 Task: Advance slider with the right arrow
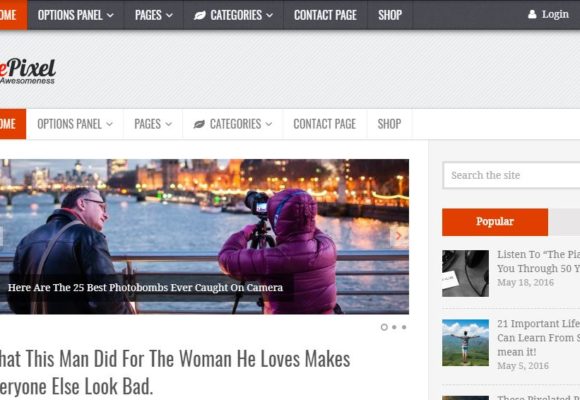pos(399,236)
